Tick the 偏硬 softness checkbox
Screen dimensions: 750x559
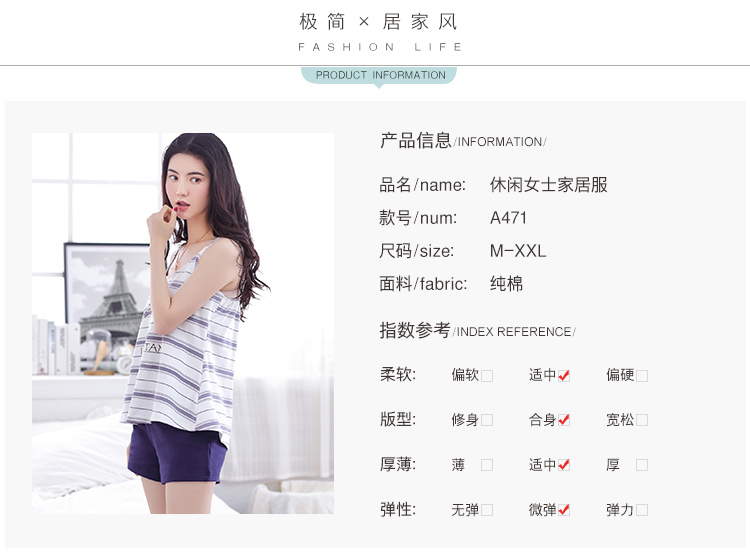click(642, 376)
